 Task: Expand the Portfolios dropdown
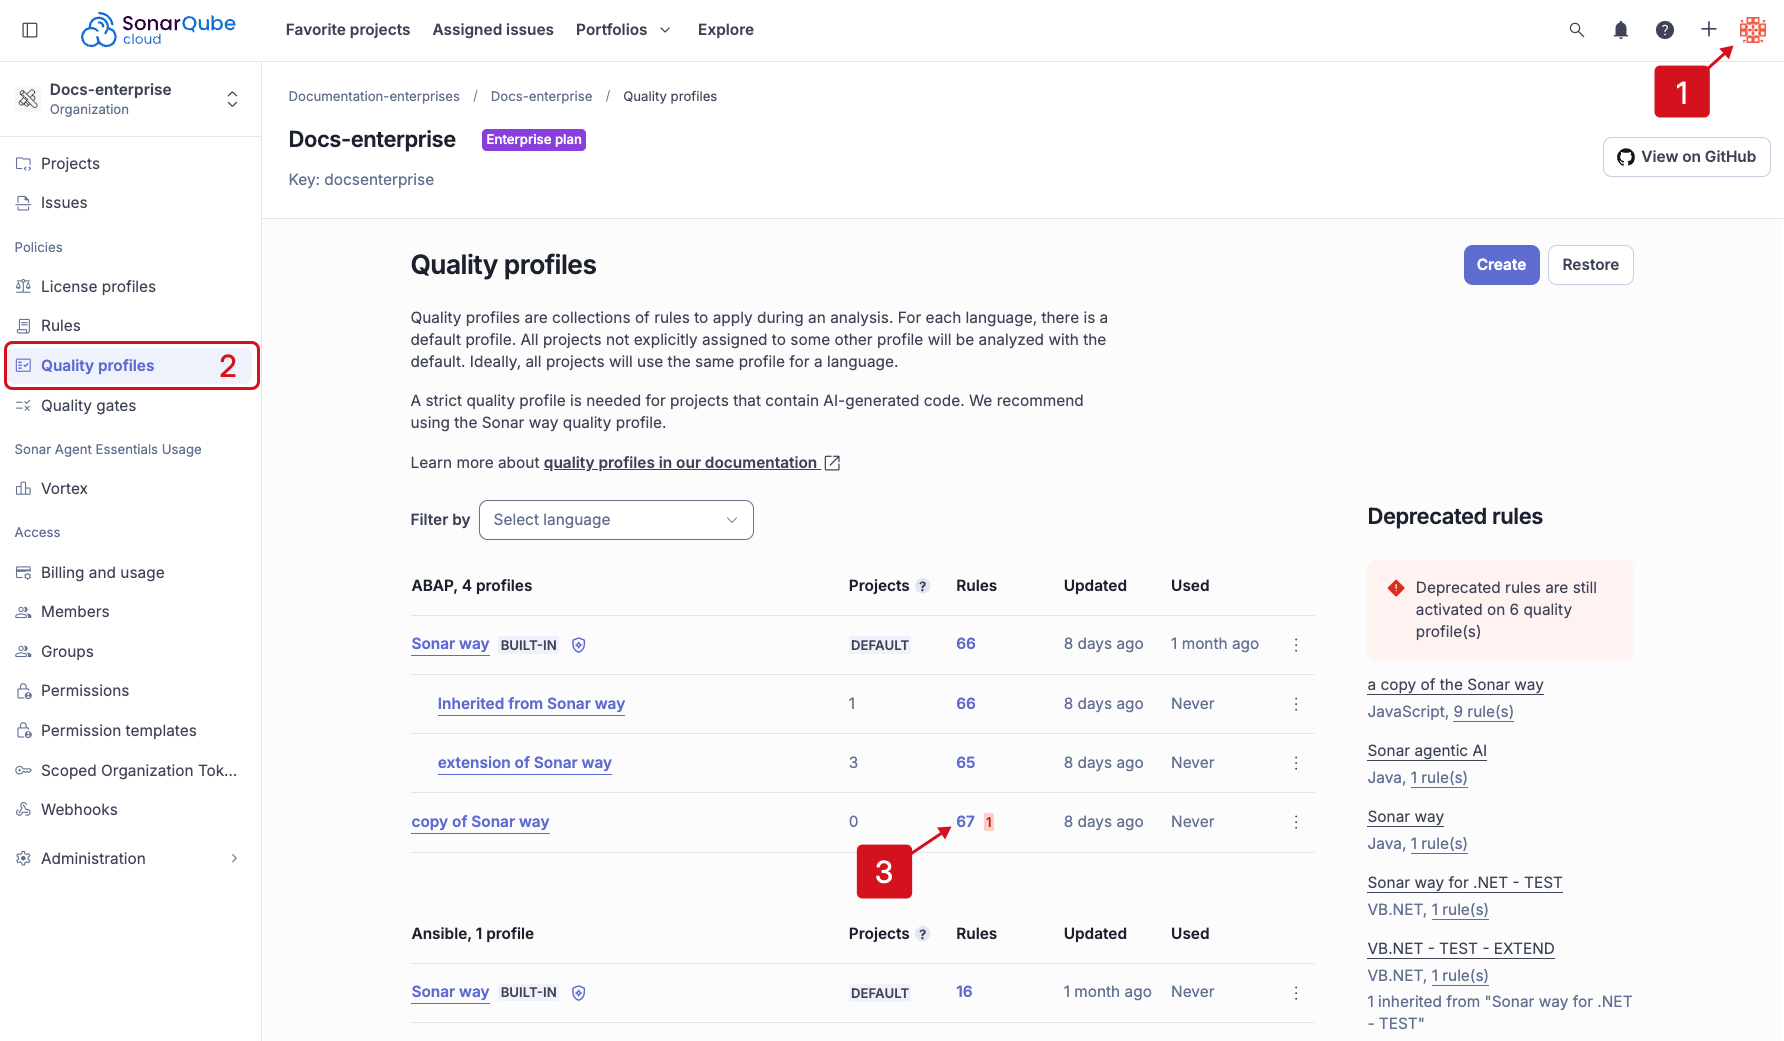(624, 30)
